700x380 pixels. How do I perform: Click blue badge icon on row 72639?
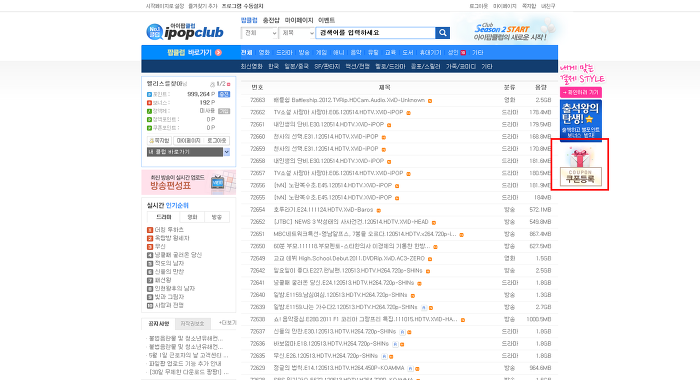pos(424,307)
